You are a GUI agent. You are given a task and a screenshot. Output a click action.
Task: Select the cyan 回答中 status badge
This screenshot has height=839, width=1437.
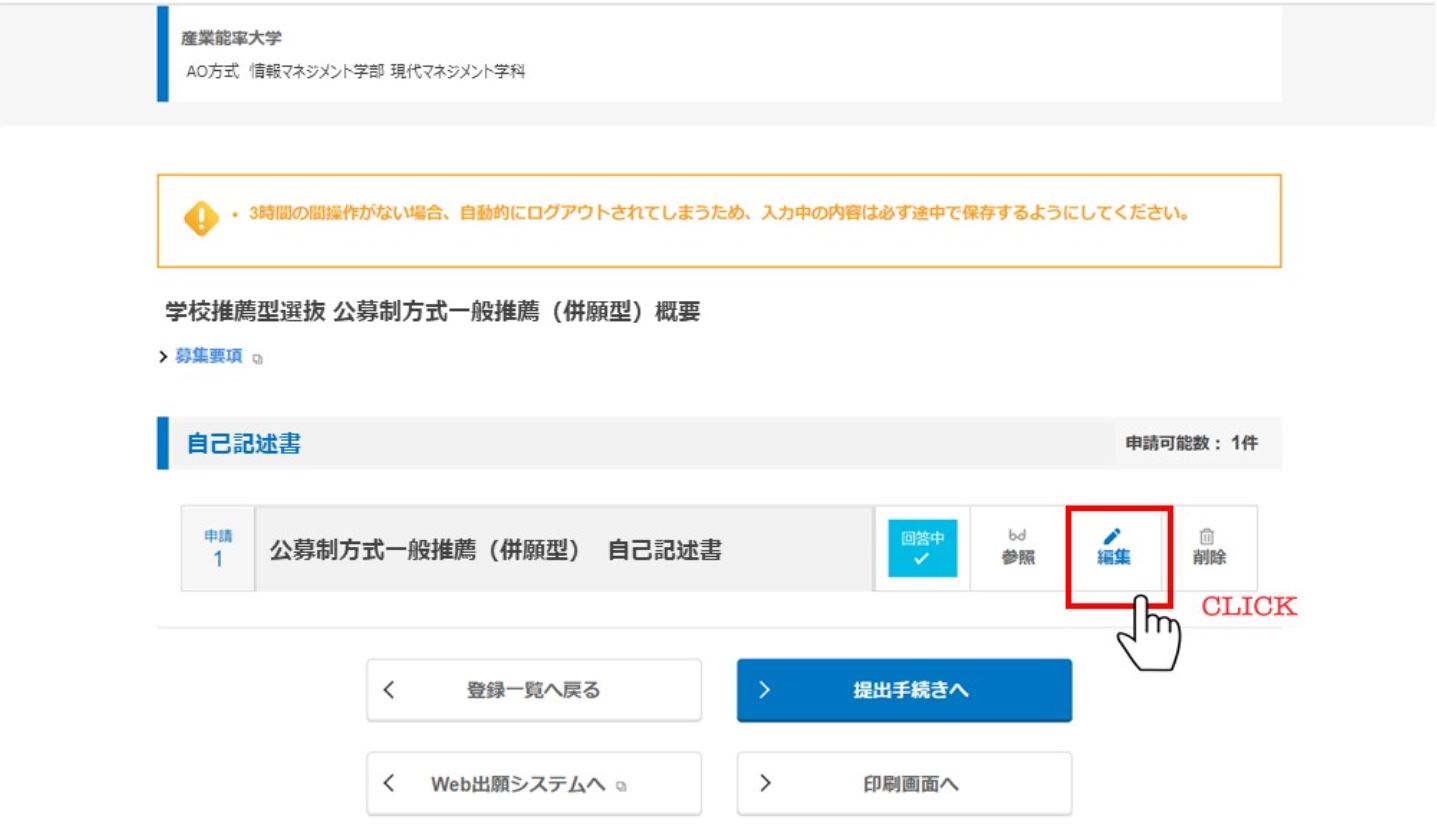[x=921, y=548]
